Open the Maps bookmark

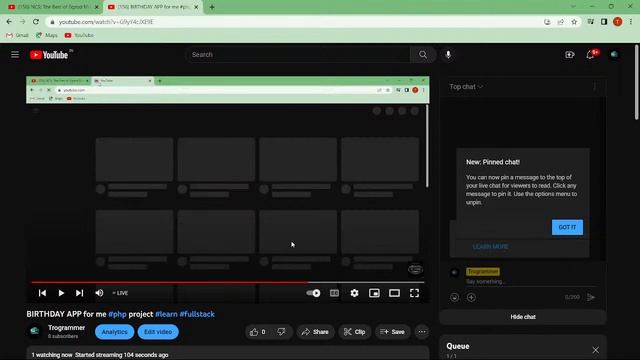pyautogui.click(x=47, y=35)
